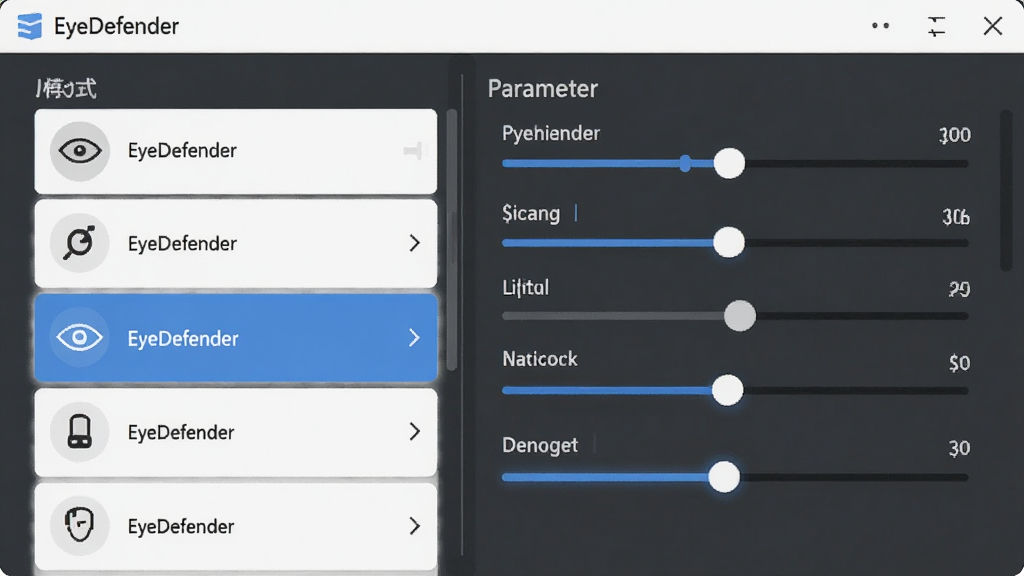Click the EyeDefender title text in the title bar

point(116,26)
